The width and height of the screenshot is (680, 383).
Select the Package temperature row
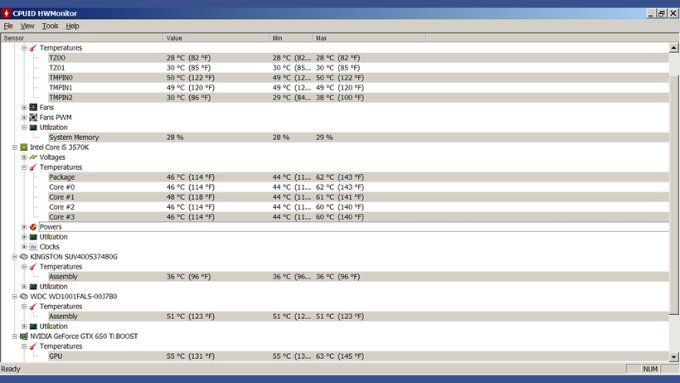pyautogui.click(x=358, y=177)
